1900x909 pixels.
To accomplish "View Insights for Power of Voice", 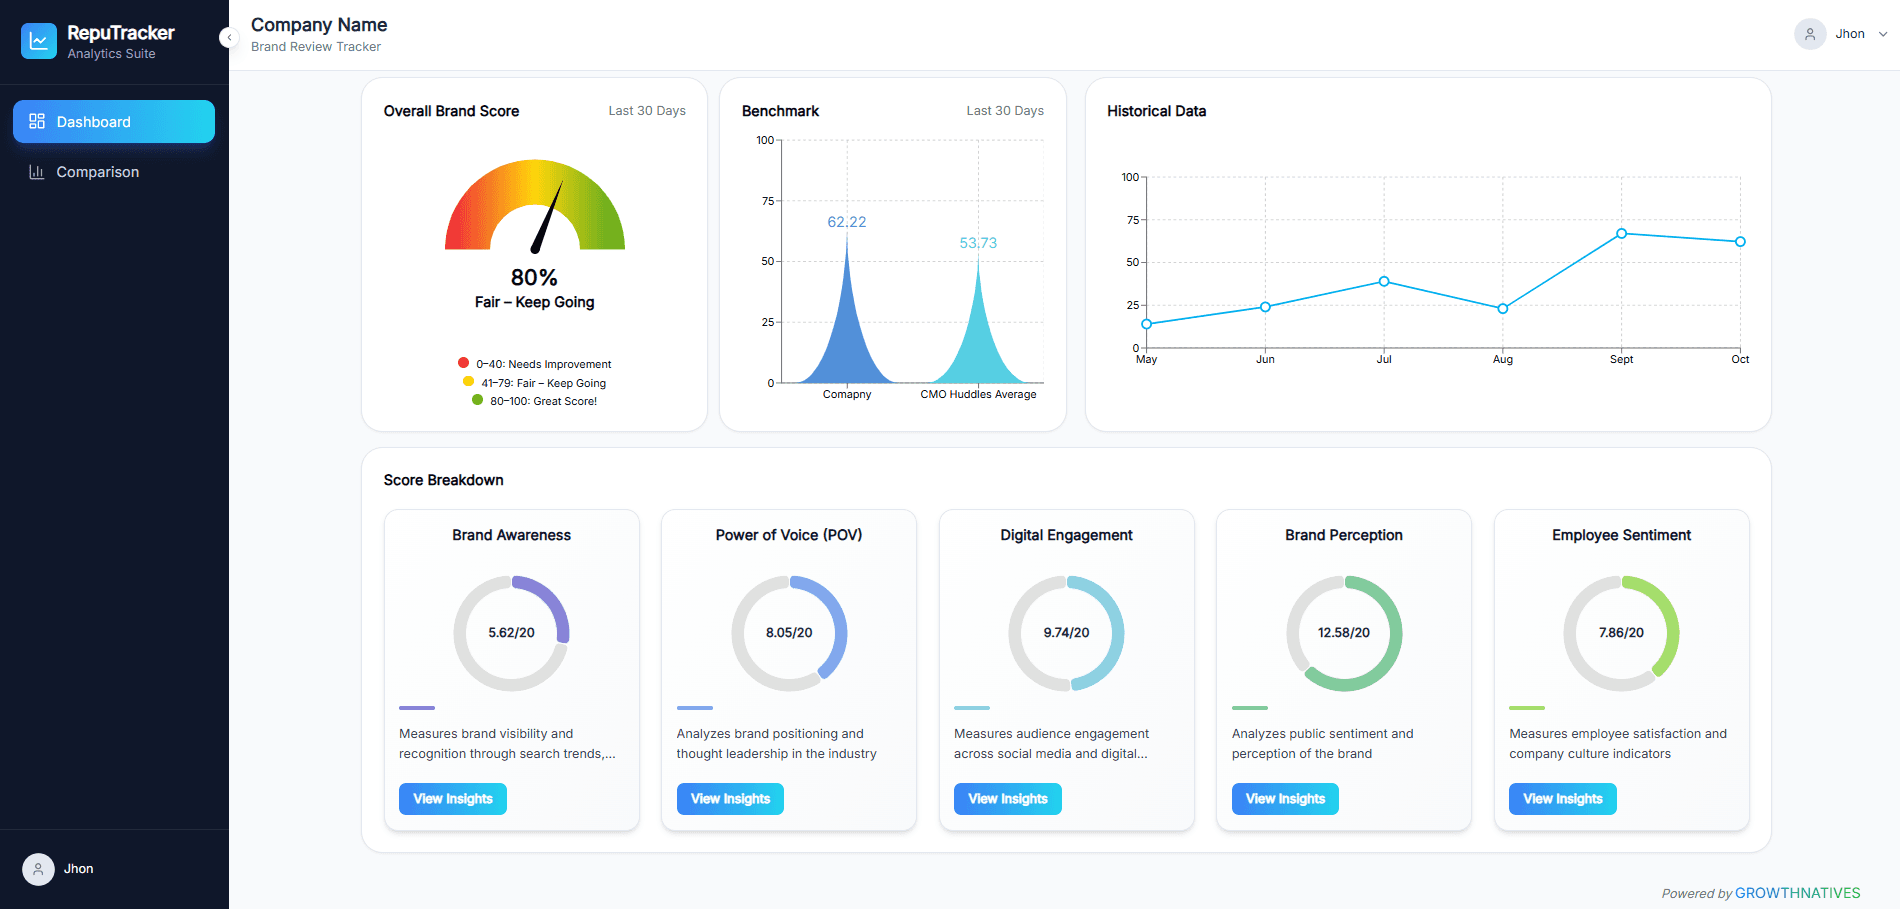I will pyautogui.click(x=730, y=799).
